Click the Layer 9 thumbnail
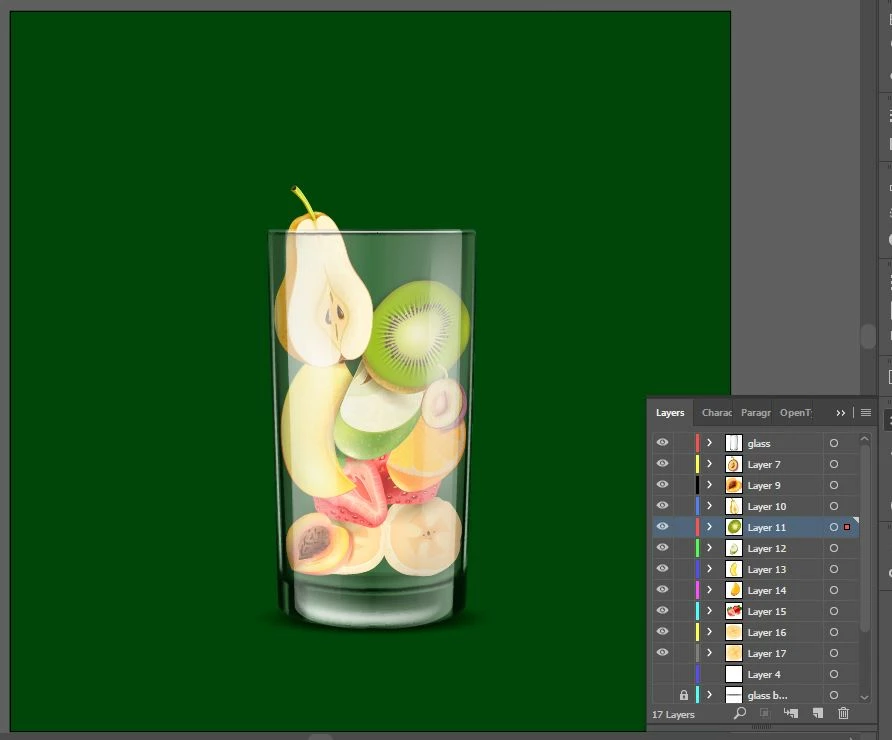Image resolution: width=892 pixels, height=740 pixels. (x=733, y=485)
